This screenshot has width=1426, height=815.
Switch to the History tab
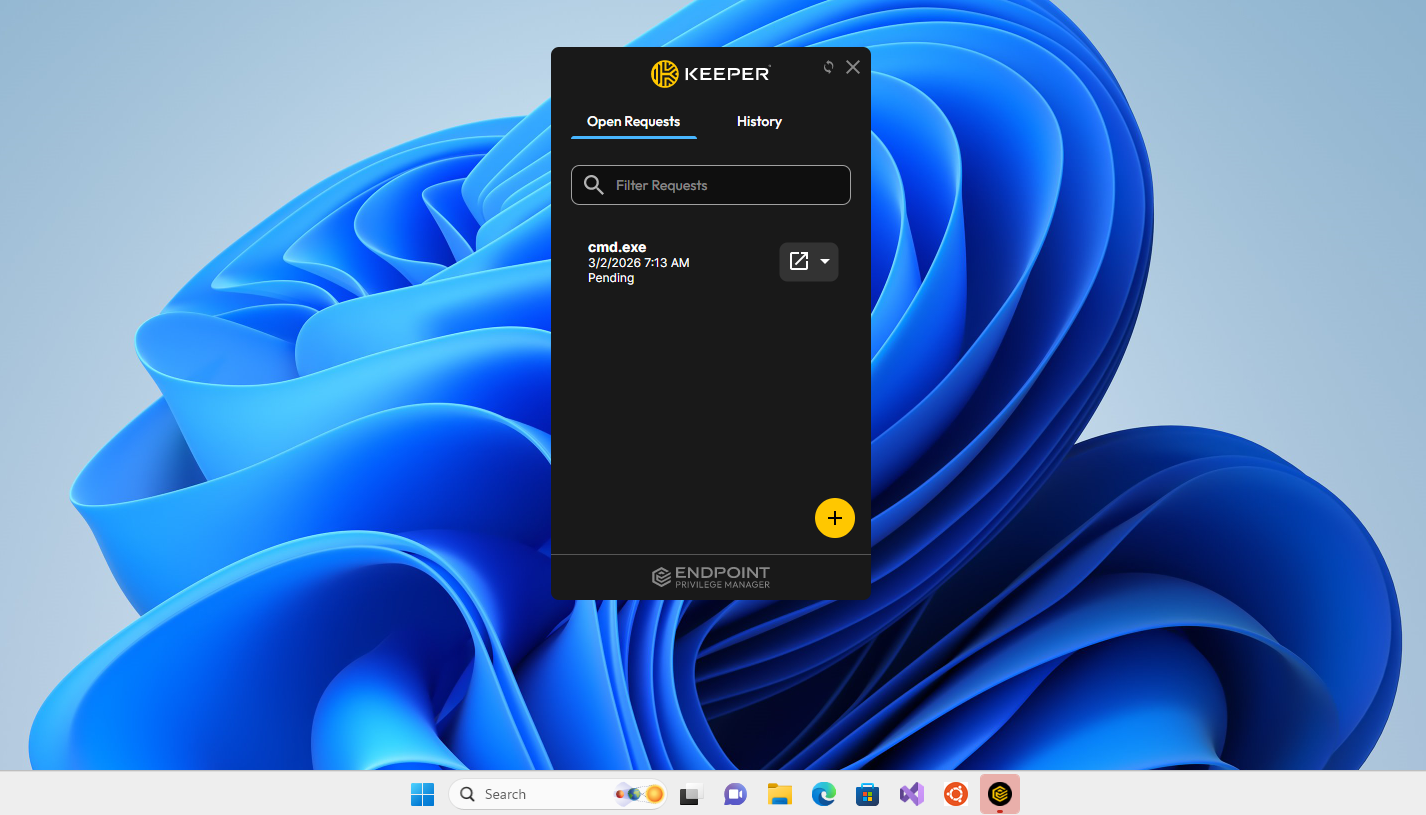point(759,122)
